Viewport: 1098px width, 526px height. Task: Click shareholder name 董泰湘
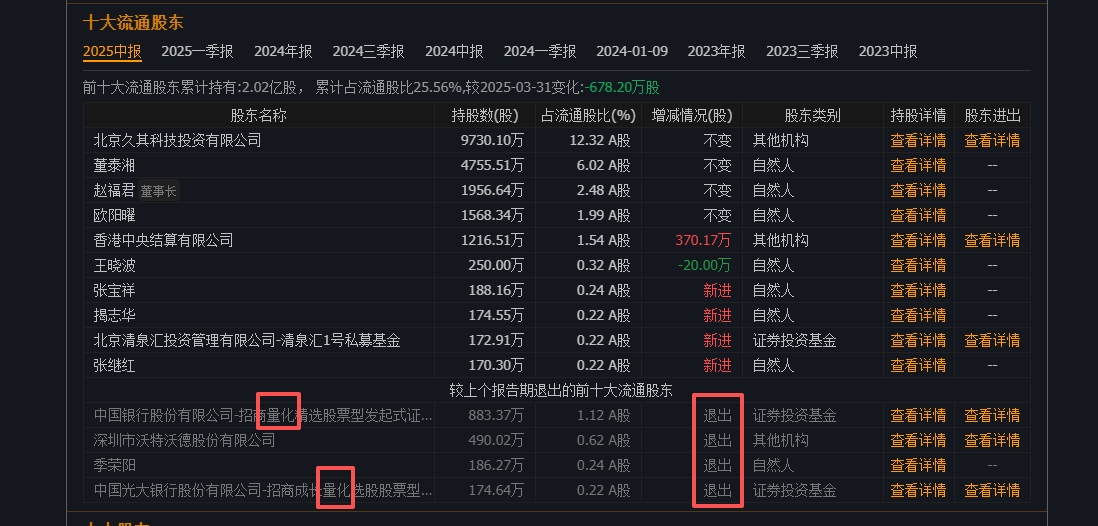click(x=114, y=165)
